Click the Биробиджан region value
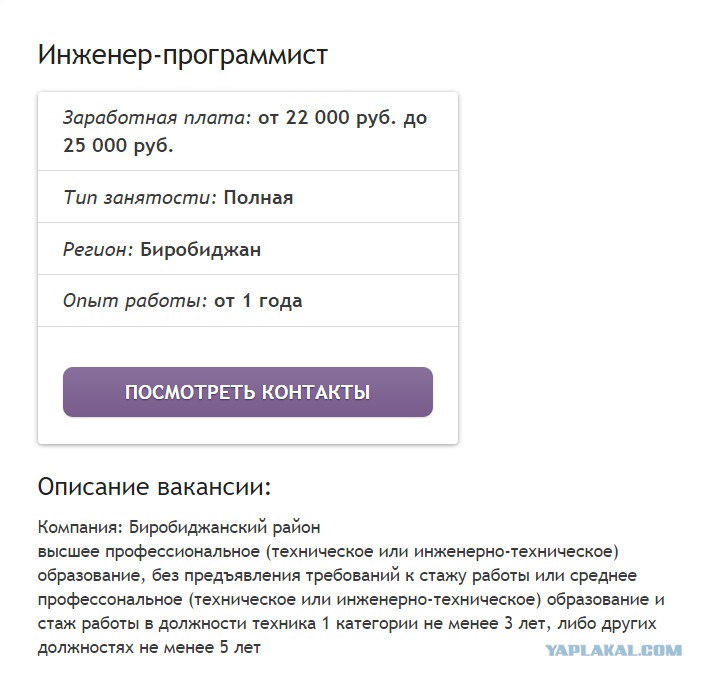Screen dimensions: 708x680 coord(200,249)
